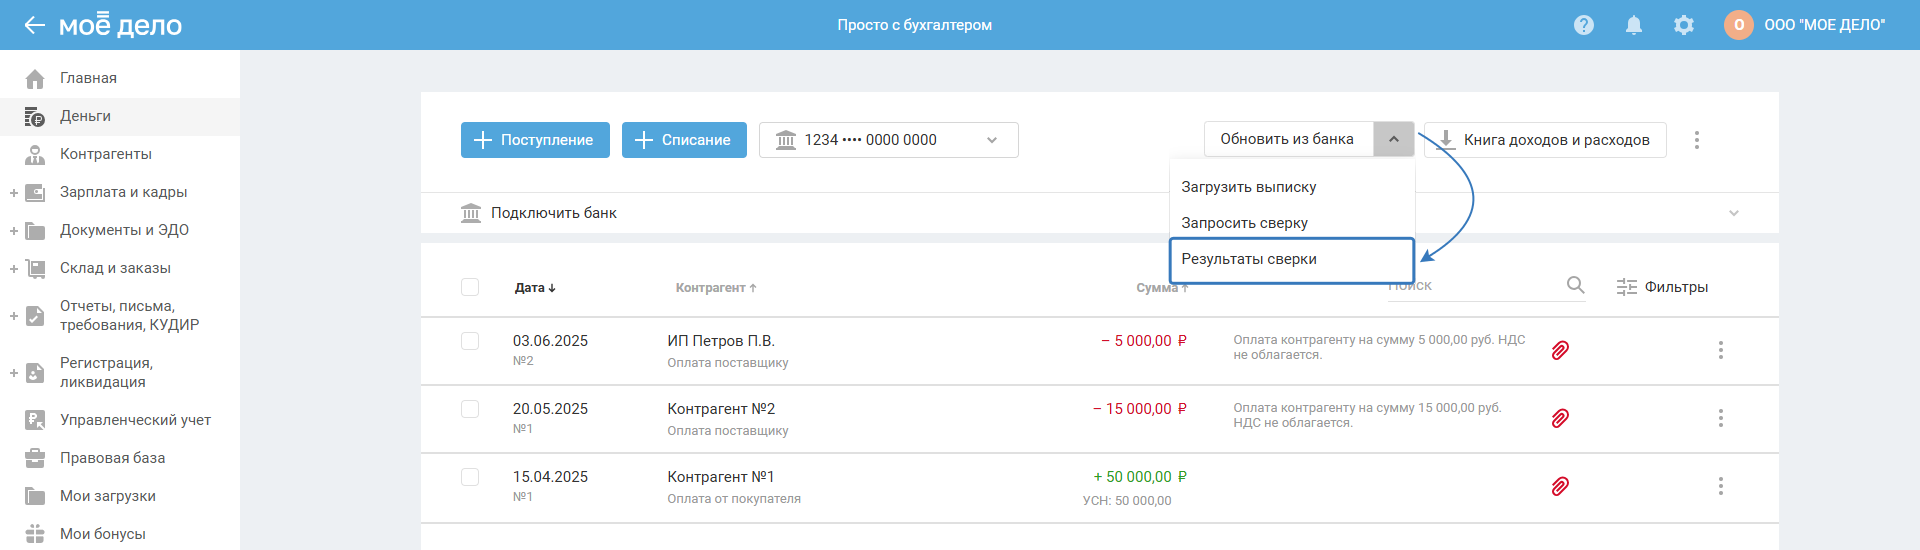
Task: Tick checkbox for Контрагент №1 row
Action: [x=470, y=477]
